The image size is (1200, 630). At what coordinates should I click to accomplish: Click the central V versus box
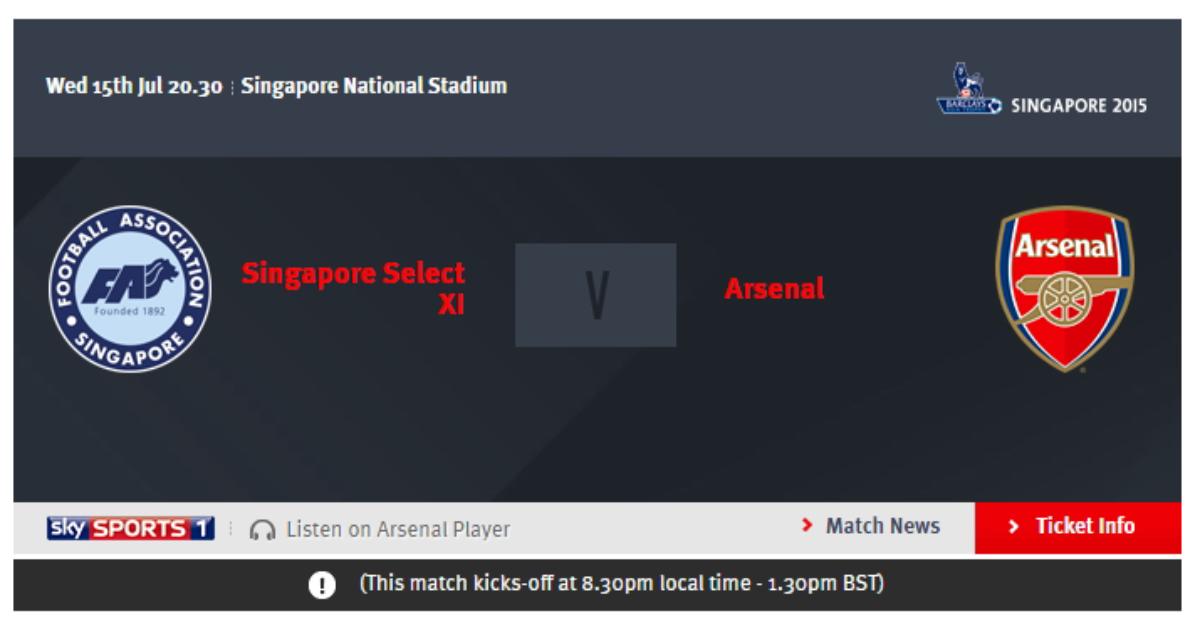tap(596, 295)
